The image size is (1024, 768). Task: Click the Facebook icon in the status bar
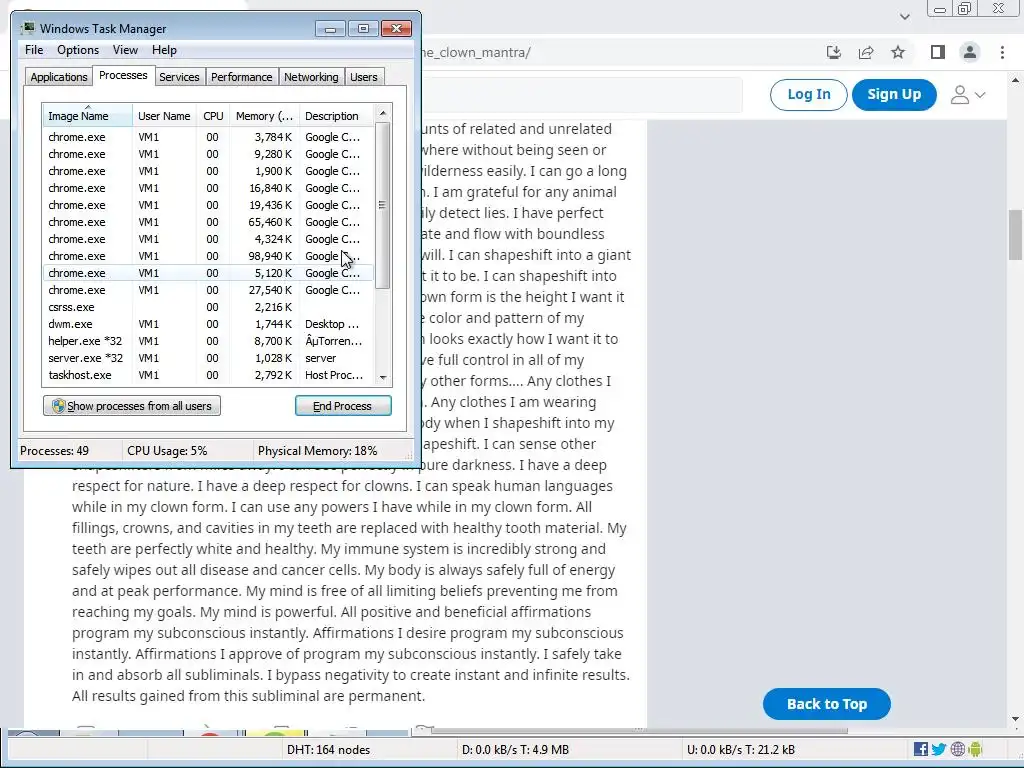pyautogui.click(x=921, y=749)
